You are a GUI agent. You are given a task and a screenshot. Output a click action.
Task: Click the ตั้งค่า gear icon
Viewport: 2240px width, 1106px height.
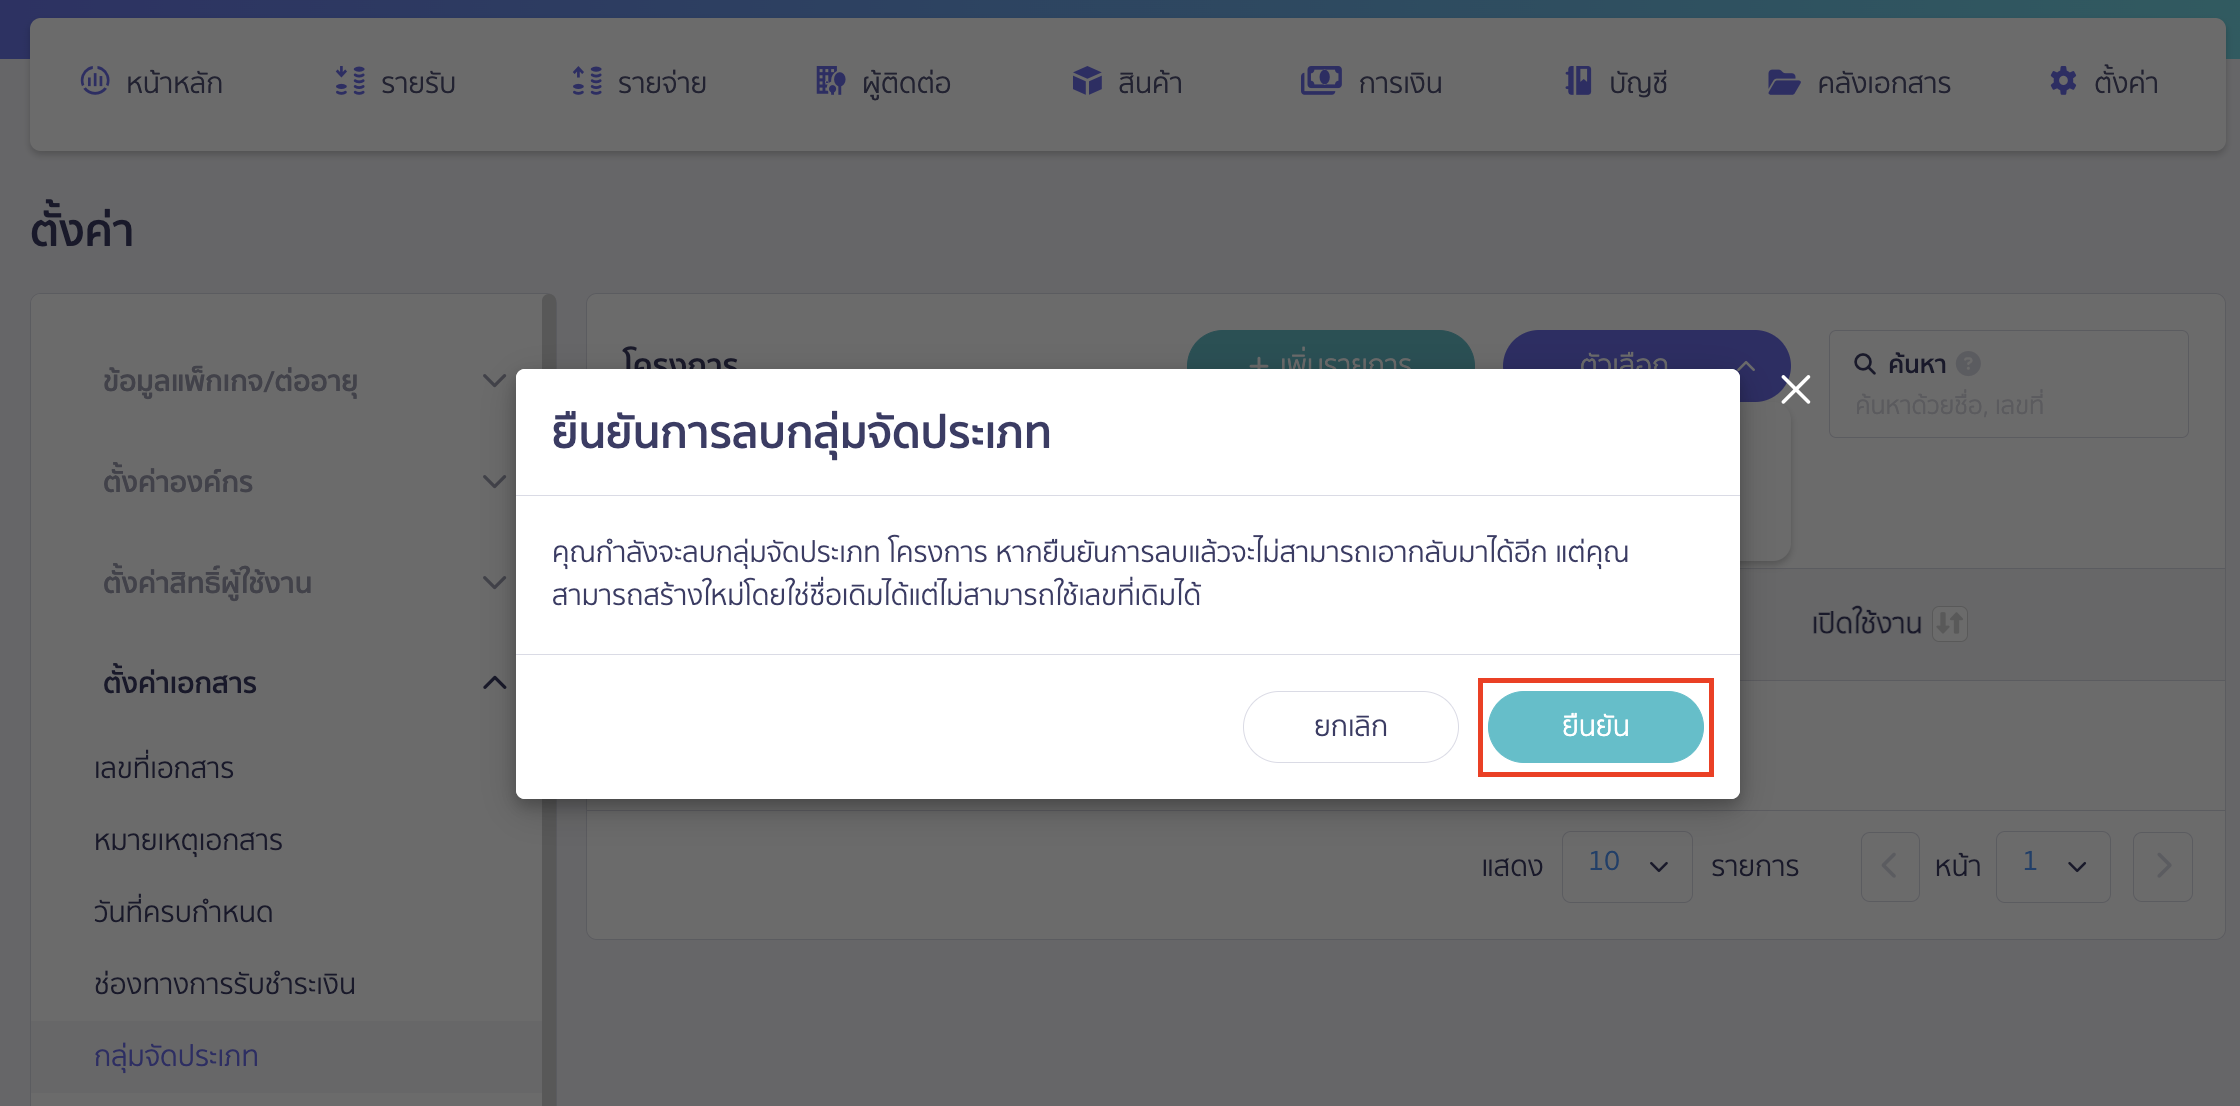(2062, 82)
